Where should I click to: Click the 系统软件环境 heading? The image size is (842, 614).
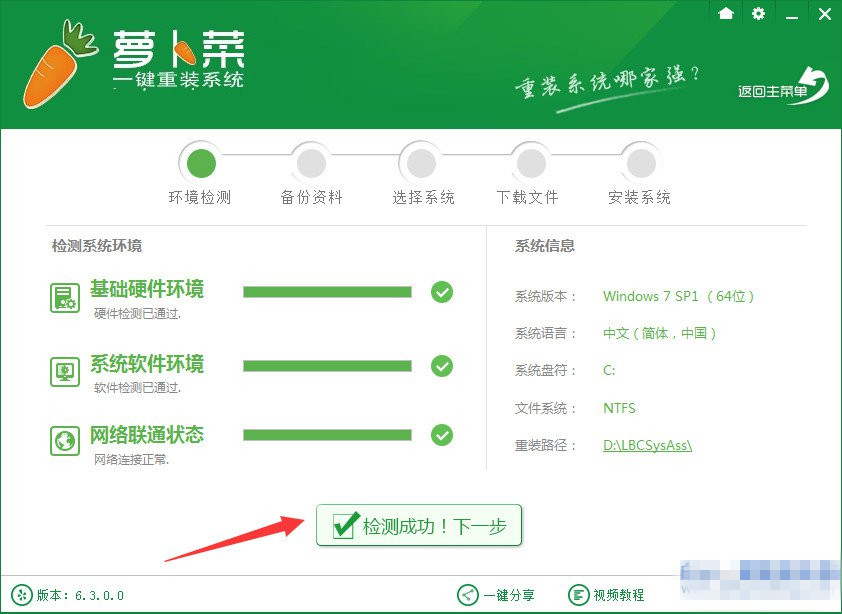click(x=147, y=364)
